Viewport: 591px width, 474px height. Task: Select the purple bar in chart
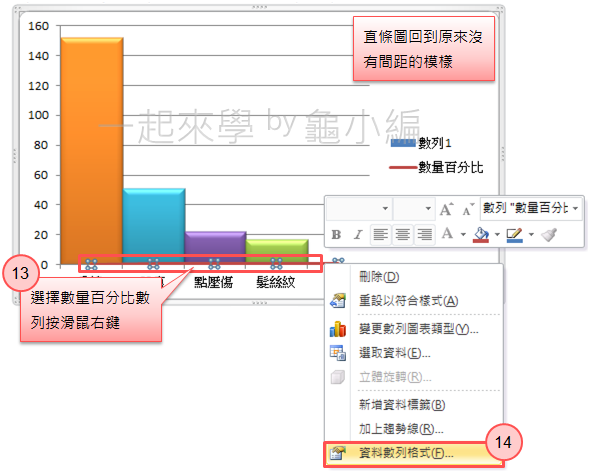pyautogui.click(x=215, y=246)
